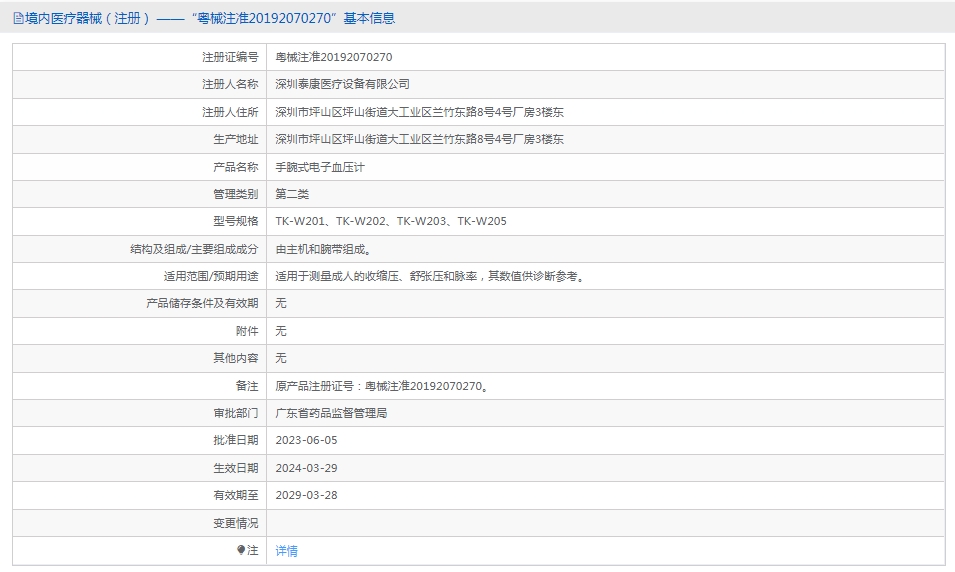Click the document icon beside the page title

tap(18, 18)
